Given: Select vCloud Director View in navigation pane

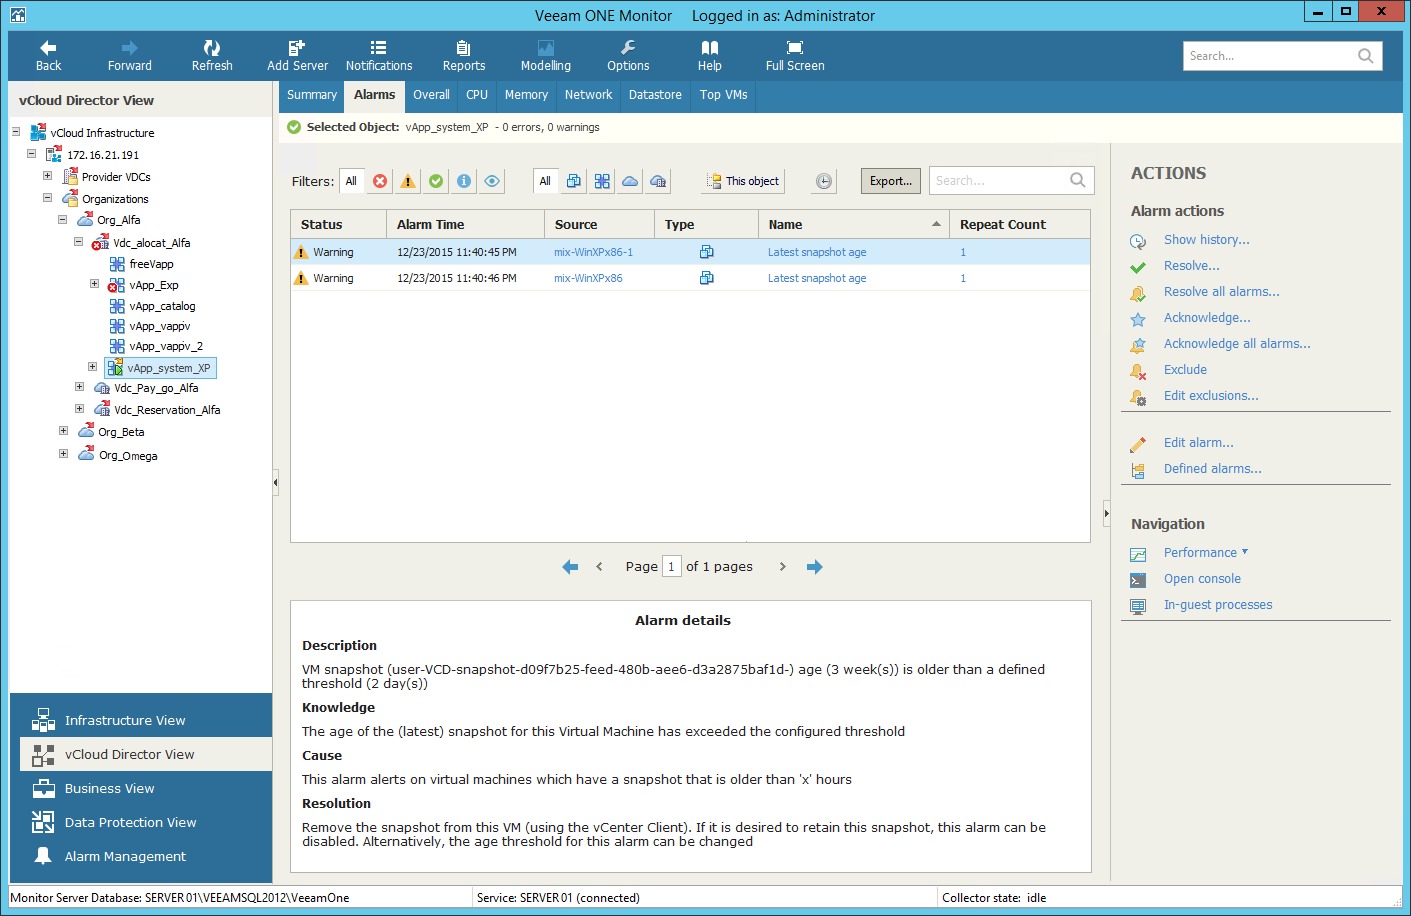Looking at the screenshot, I should pos(146,754).
